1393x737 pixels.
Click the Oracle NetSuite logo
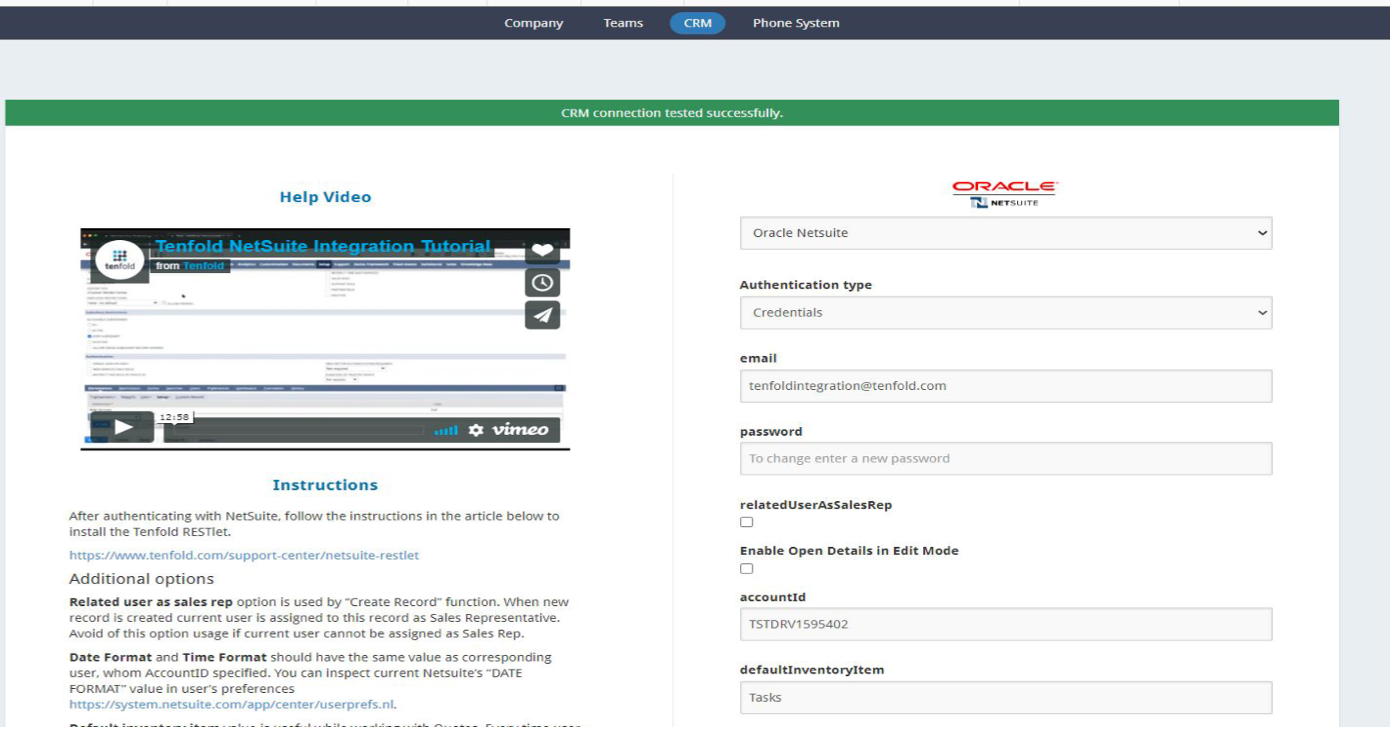point(1005,189)
